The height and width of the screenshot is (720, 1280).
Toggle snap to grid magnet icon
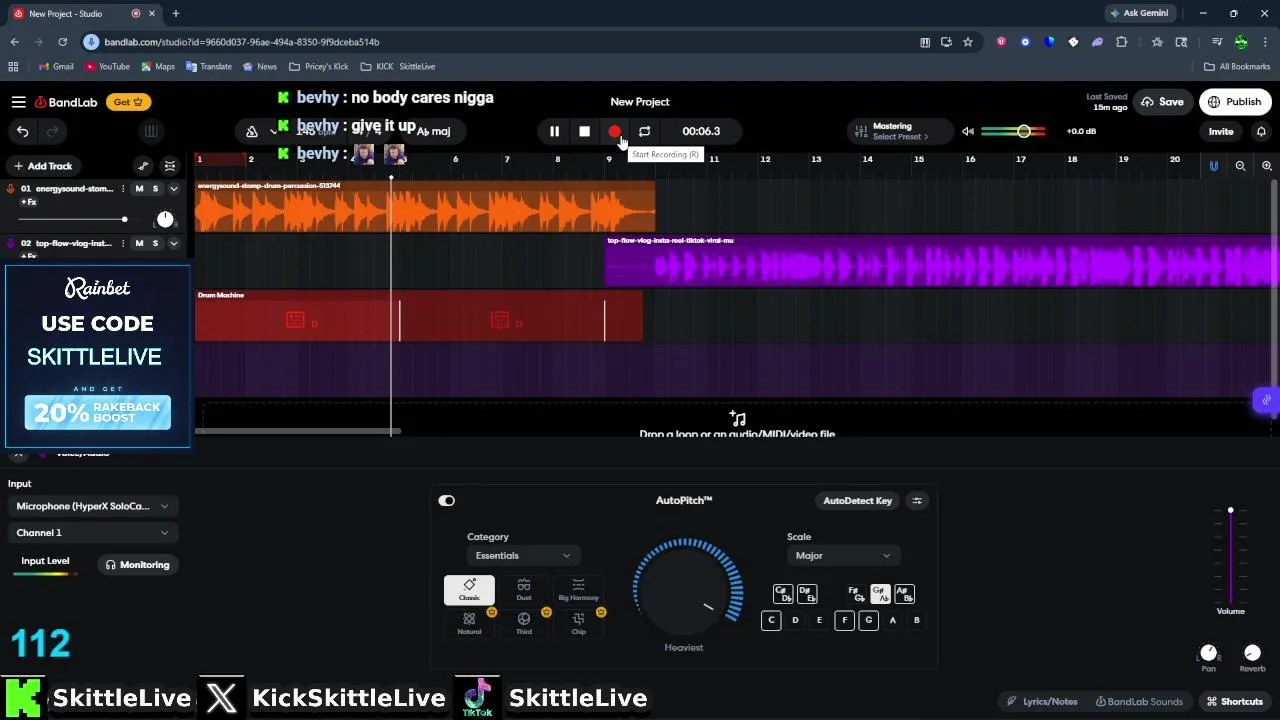point(1214,166)
